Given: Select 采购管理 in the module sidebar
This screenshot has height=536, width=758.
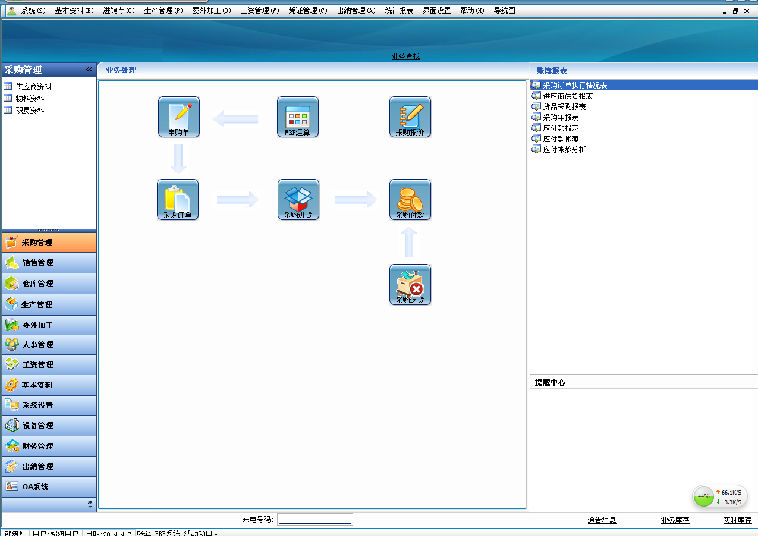Looking at the screenshot, I should 49,243.
